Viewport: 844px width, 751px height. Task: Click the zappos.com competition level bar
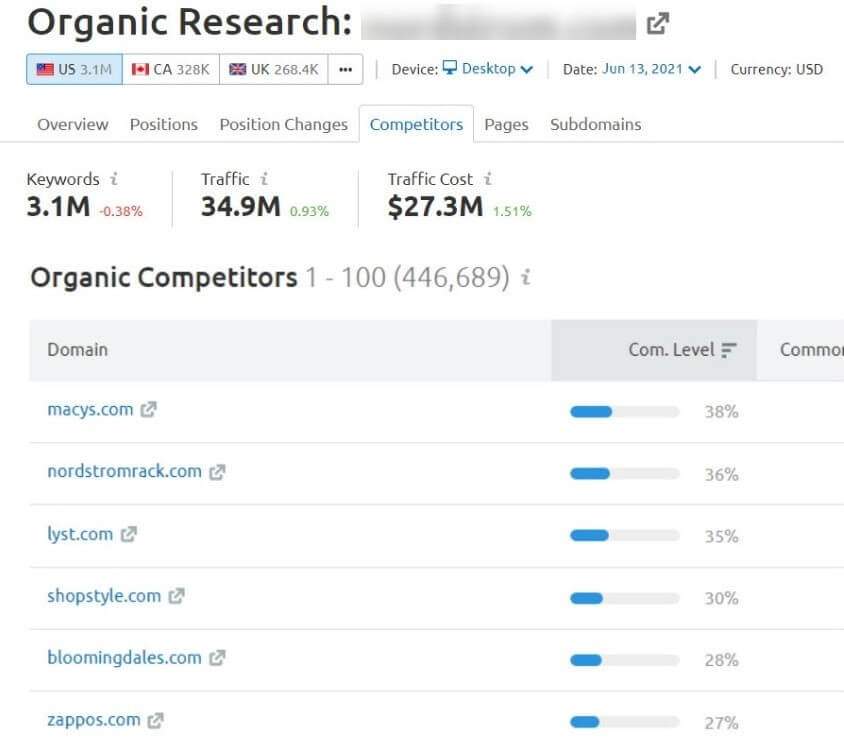tap(624, 722)
